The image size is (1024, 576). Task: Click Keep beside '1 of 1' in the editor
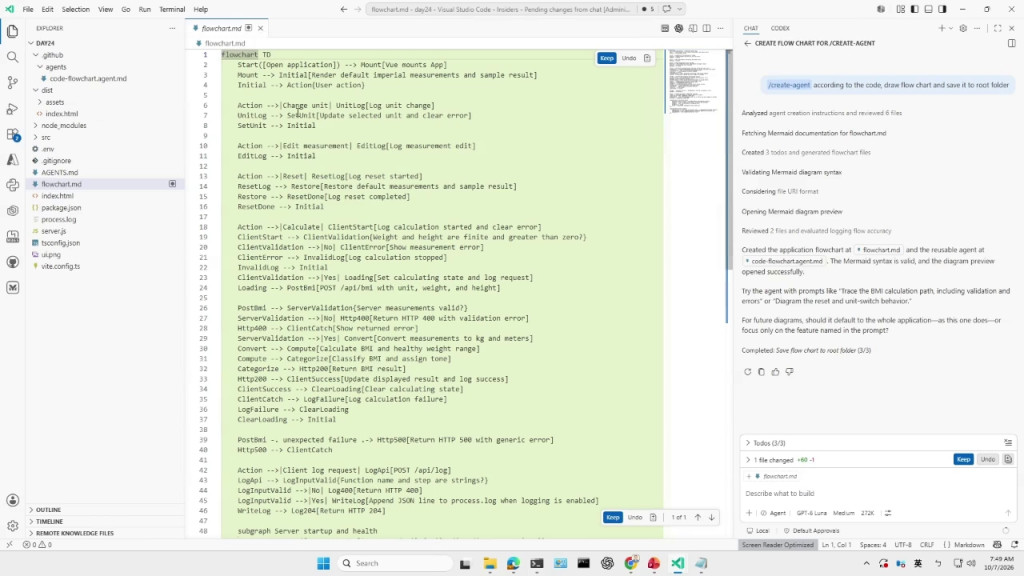(613, 517)
